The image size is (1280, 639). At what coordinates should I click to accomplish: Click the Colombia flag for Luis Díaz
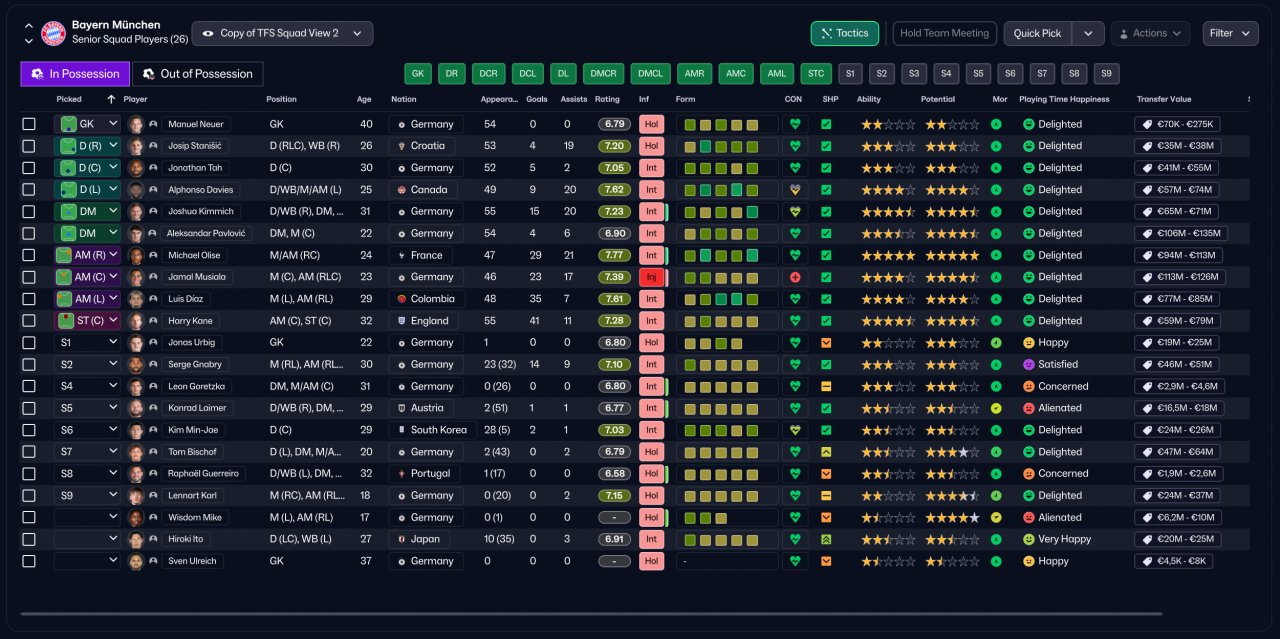coord(401,299)
